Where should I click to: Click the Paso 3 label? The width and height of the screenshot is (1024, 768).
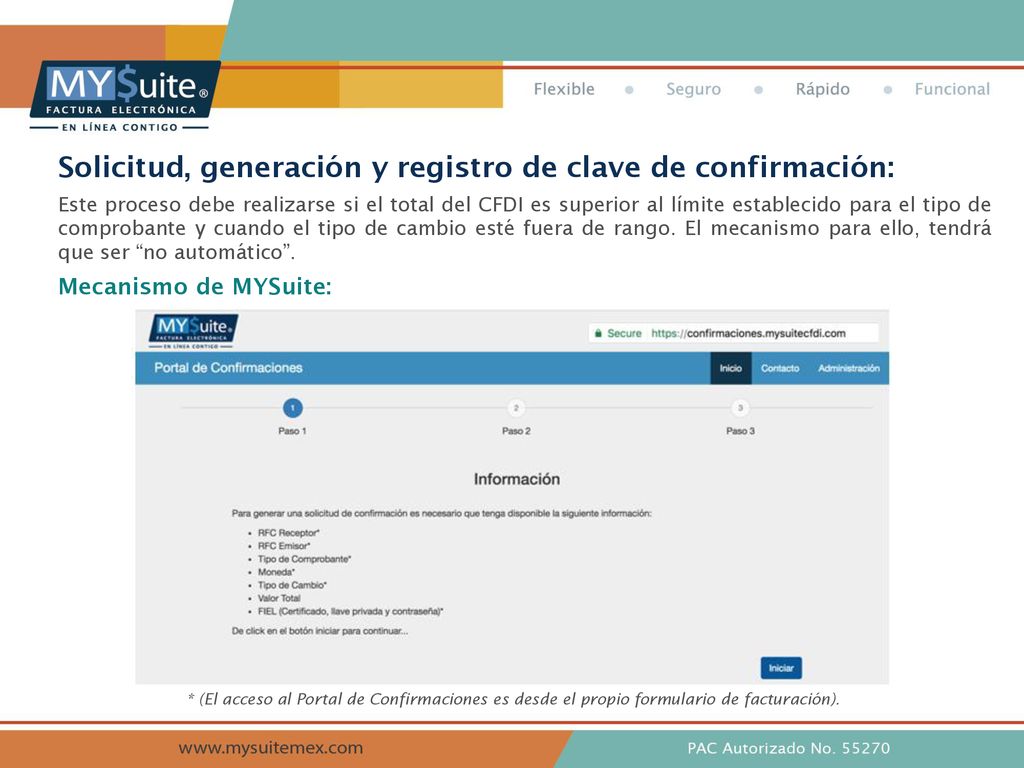click(740, 431)
